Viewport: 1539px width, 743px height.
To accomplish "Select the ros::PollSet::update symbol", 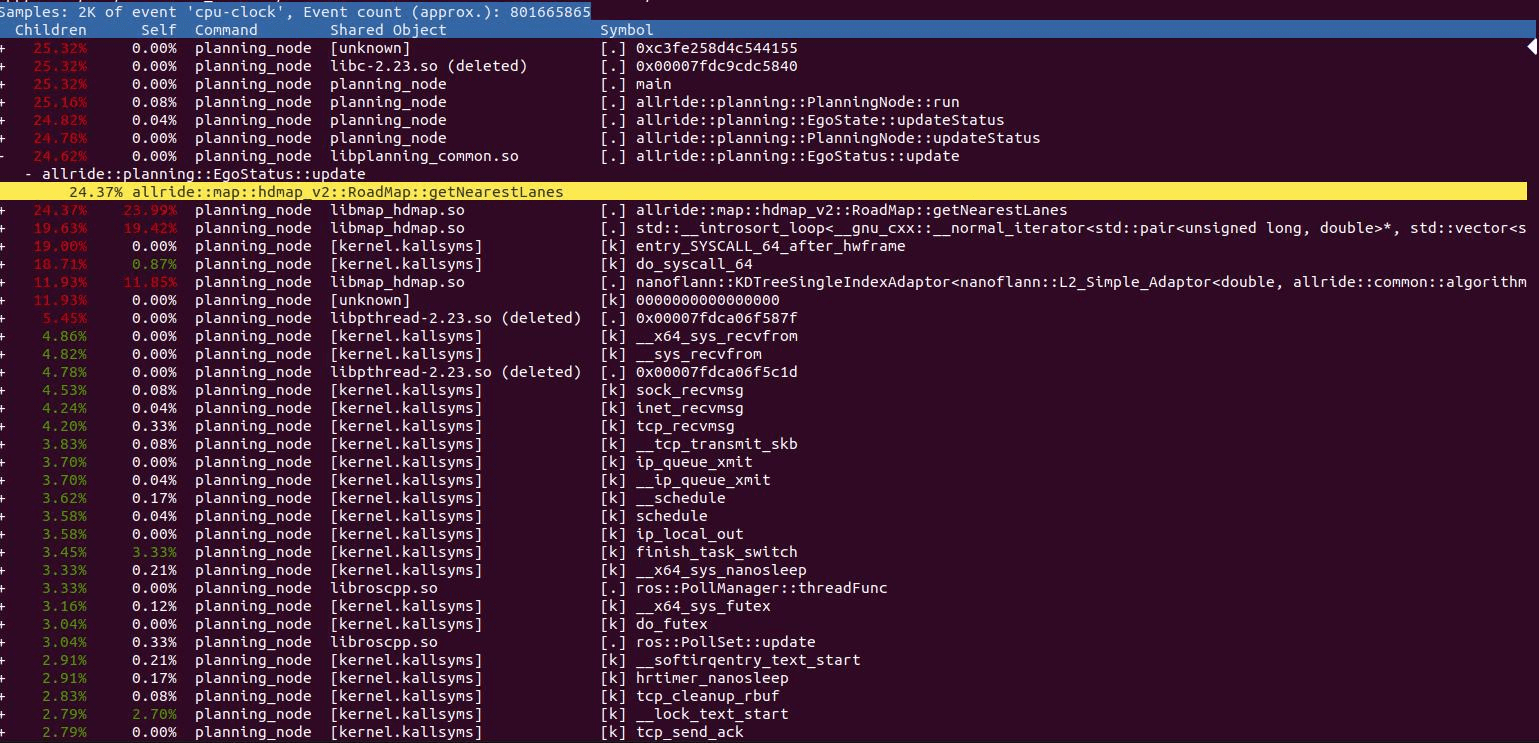I will (x=725, y=642).
